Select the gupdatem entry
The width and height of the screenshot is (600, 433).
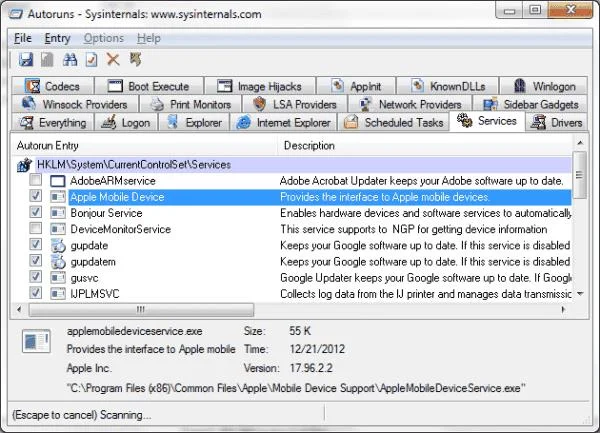(x=293, y=262)
